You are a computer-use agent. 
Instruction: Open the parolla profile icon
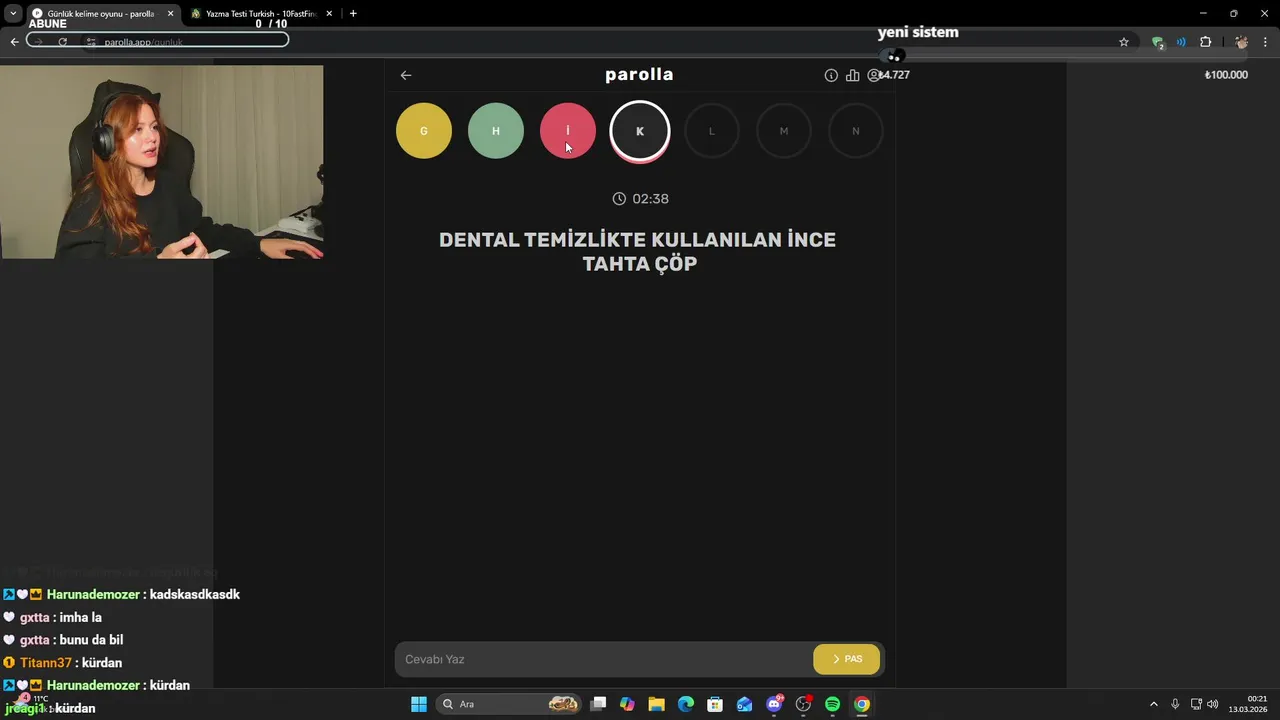[874, 75]
